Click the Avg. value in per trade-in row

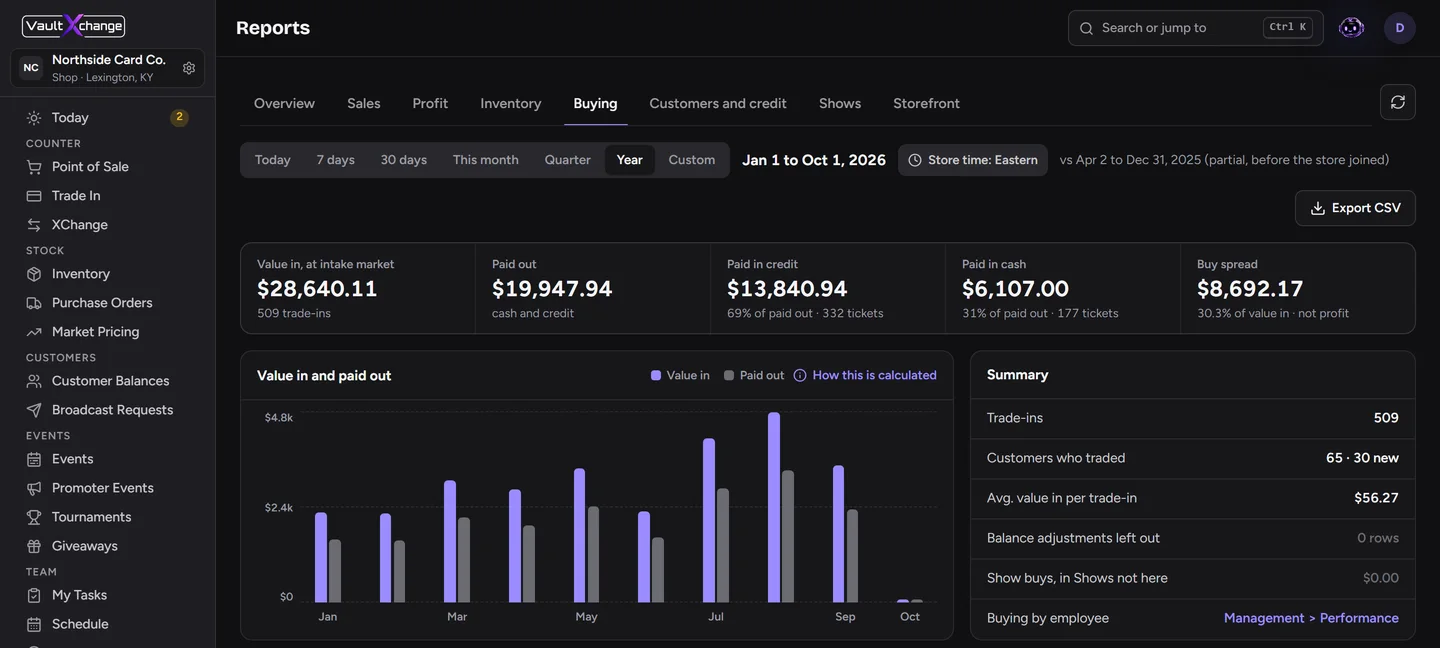(x=1193, y=498)
